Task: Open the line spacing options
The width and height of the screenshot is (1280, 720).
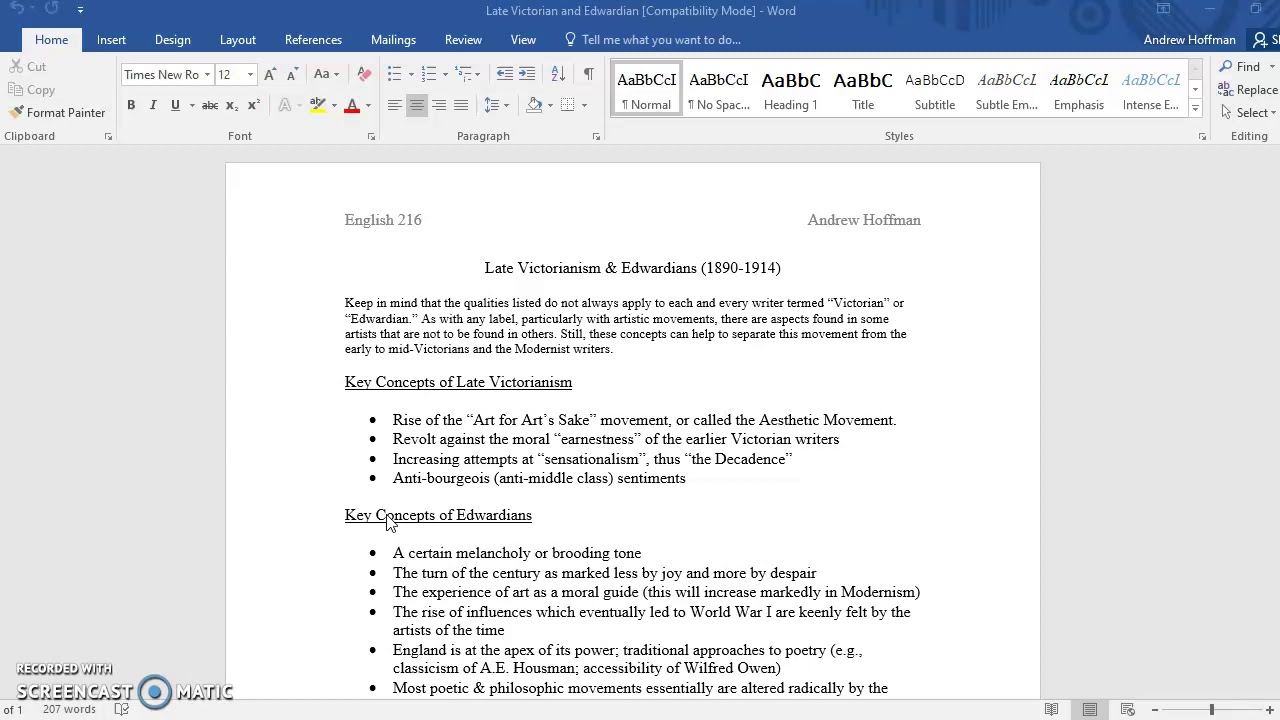Action: point(496,105)
